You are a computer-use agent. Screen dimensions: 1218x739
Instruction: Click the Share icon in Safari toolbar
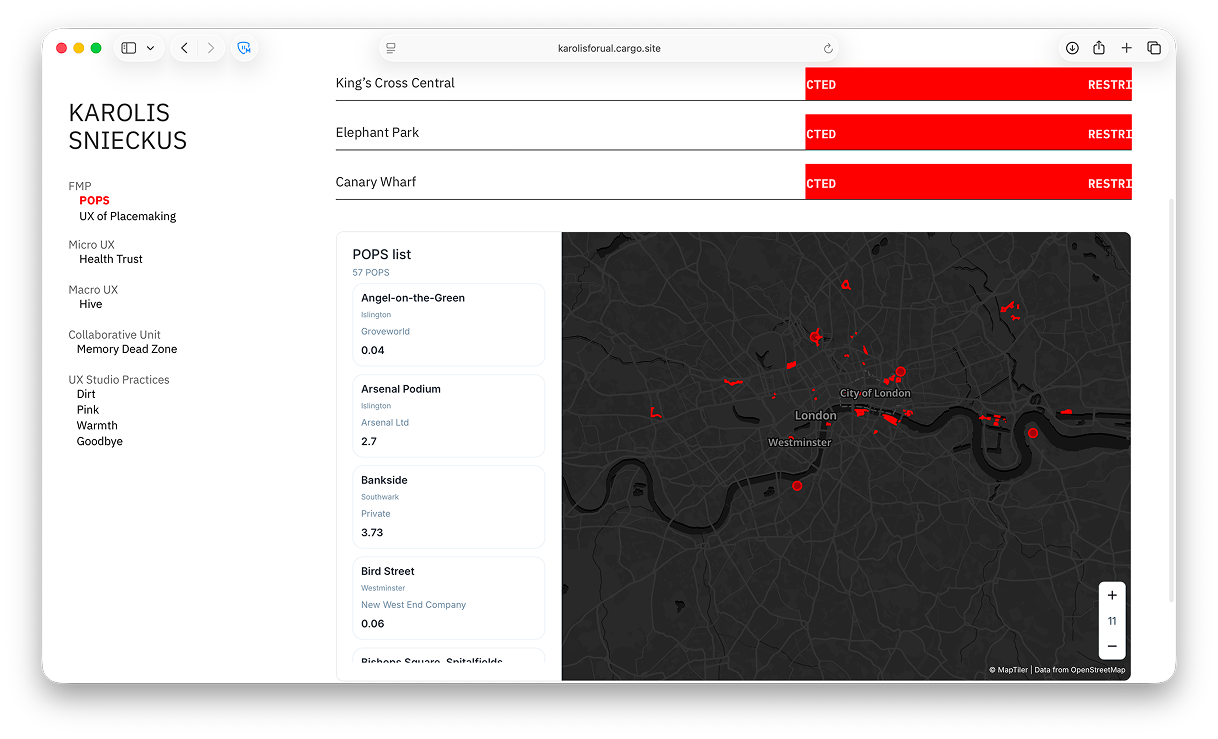tap(1099, 48)
